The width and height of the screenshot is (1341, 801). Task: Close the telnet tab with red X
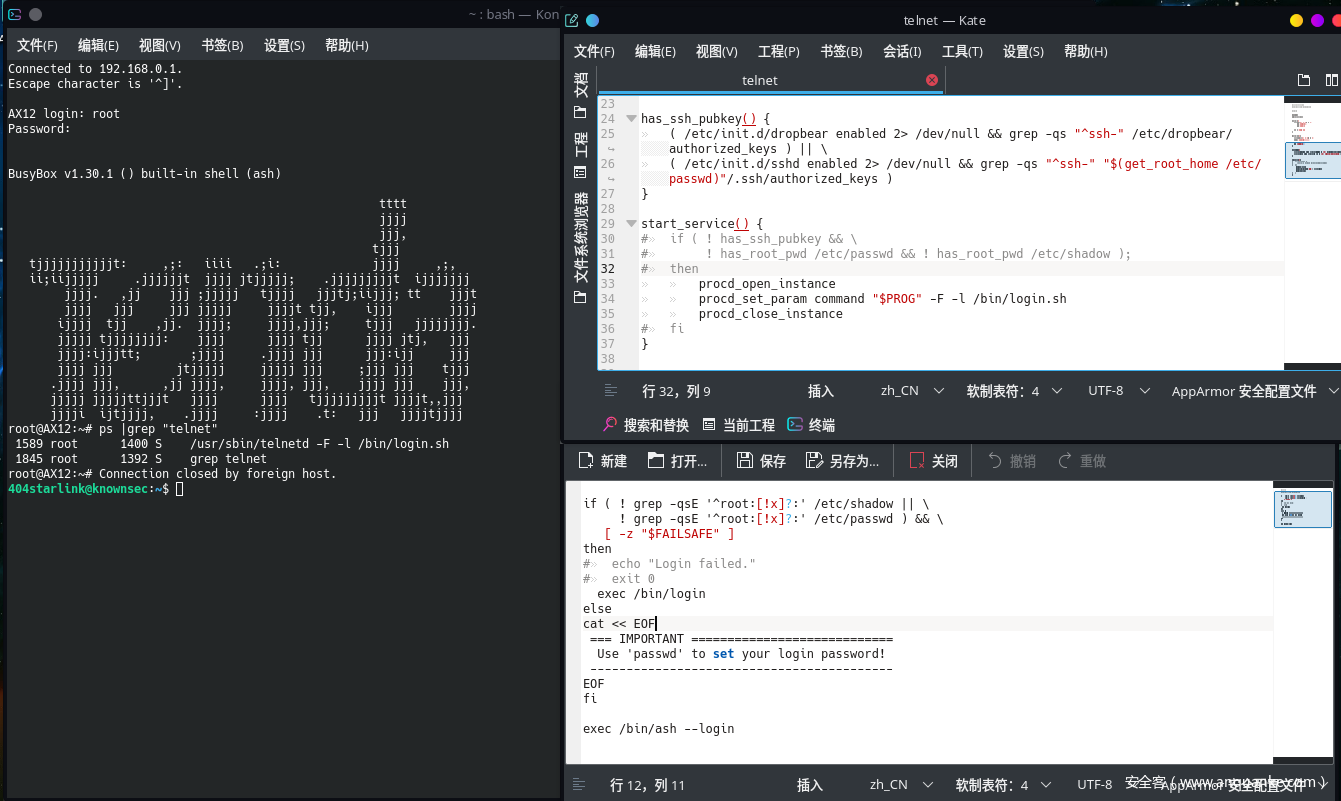click(x=932, y=80)
